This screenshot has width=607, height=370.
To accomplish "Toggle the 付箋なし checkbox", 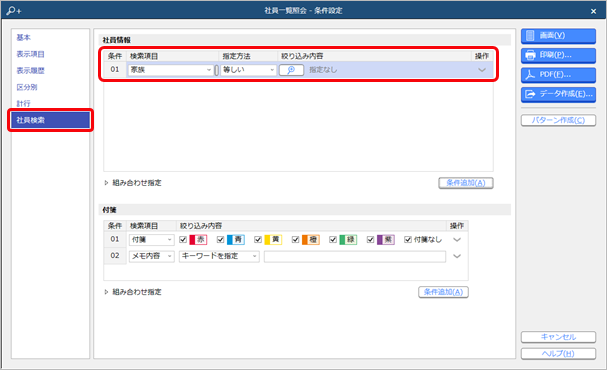I will (x=408, y=240).
